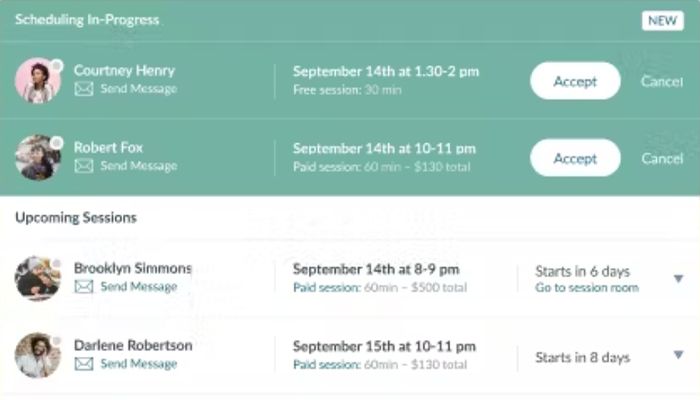Click Darlene Robertson's profile photo
The height and width of the screenshot is (400, 700).
38,355
